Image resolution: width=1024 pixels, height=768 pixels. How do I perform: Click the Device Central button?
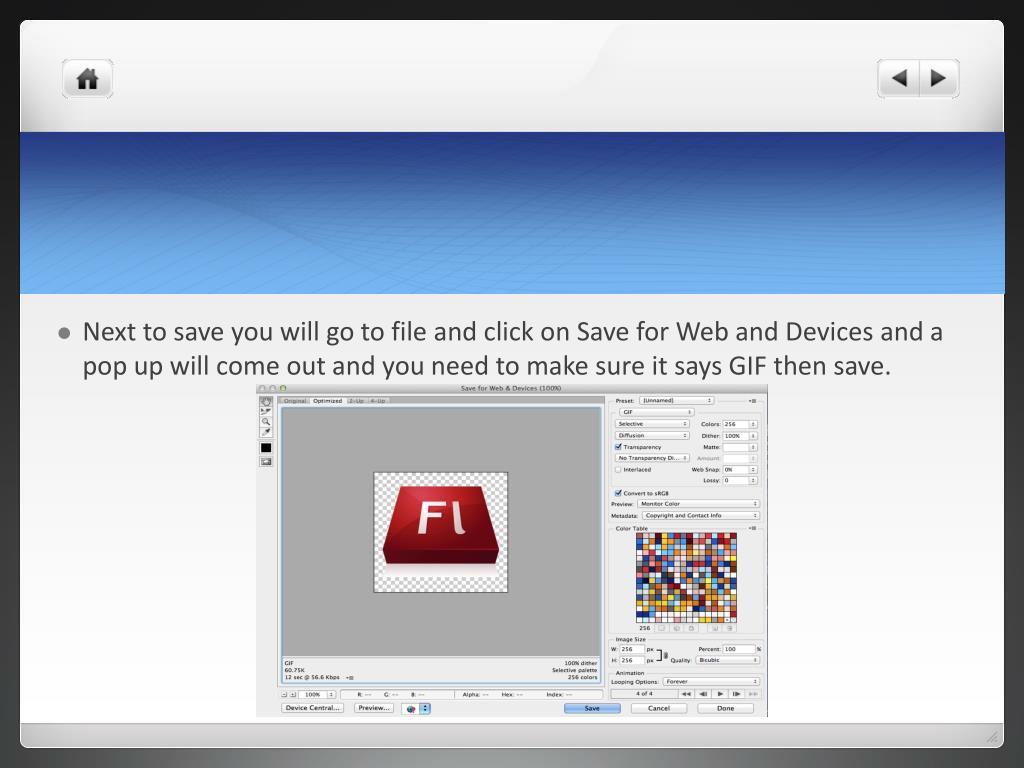[312, 708]
